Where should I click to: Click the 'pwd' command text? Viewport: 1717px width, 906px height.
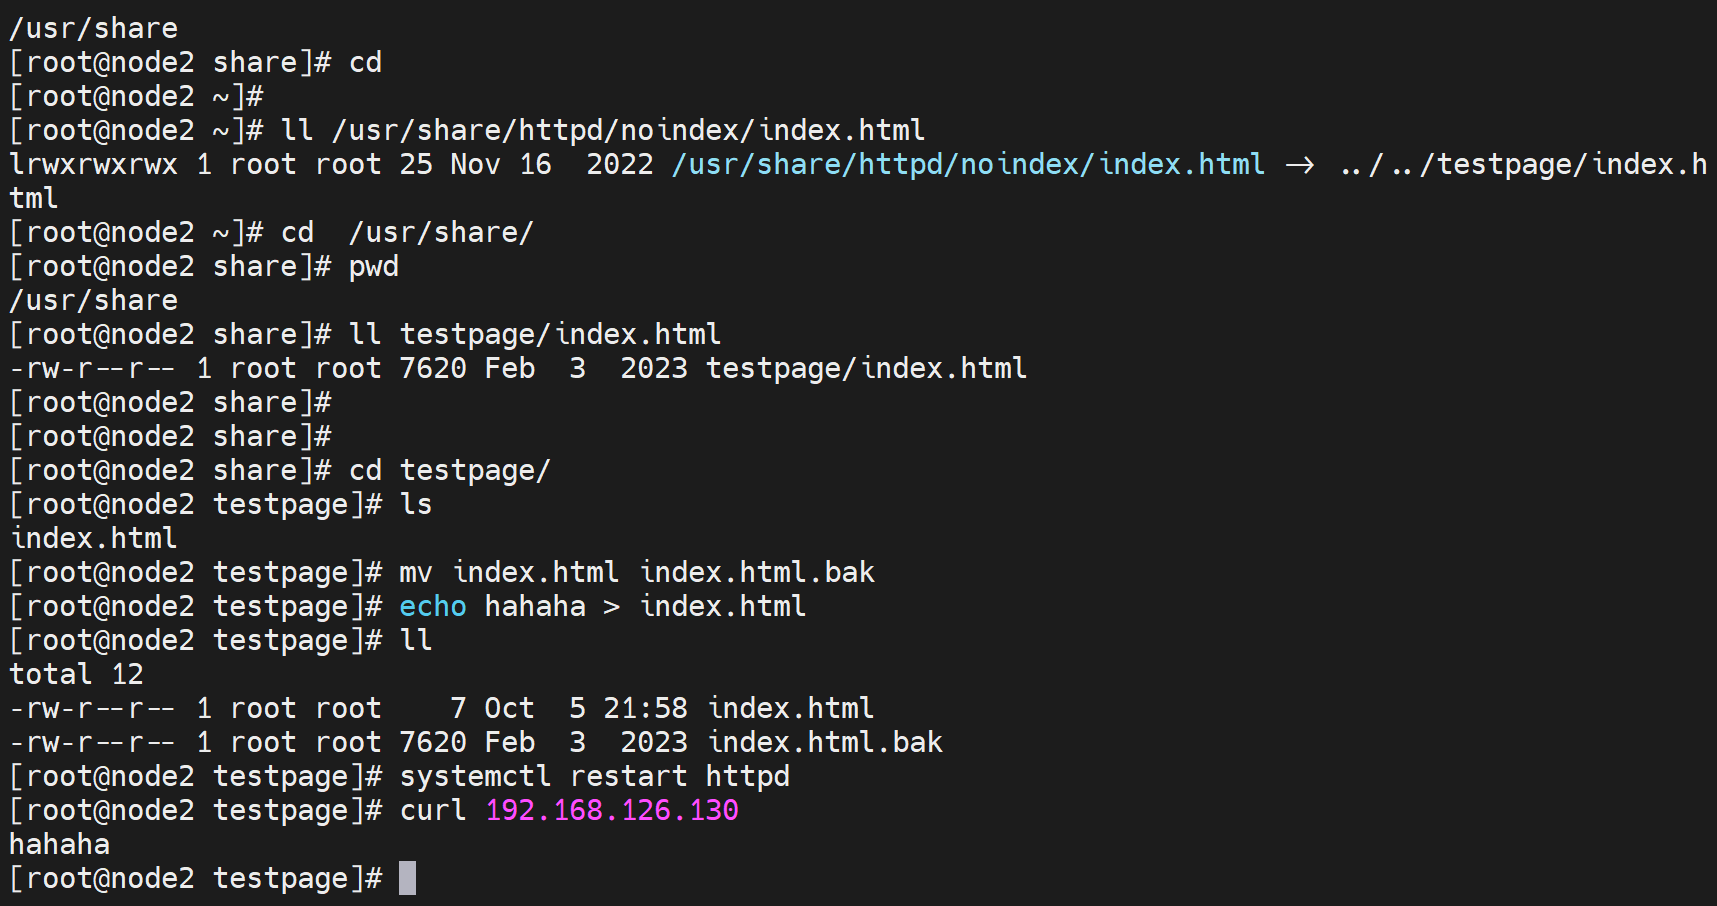373,266
